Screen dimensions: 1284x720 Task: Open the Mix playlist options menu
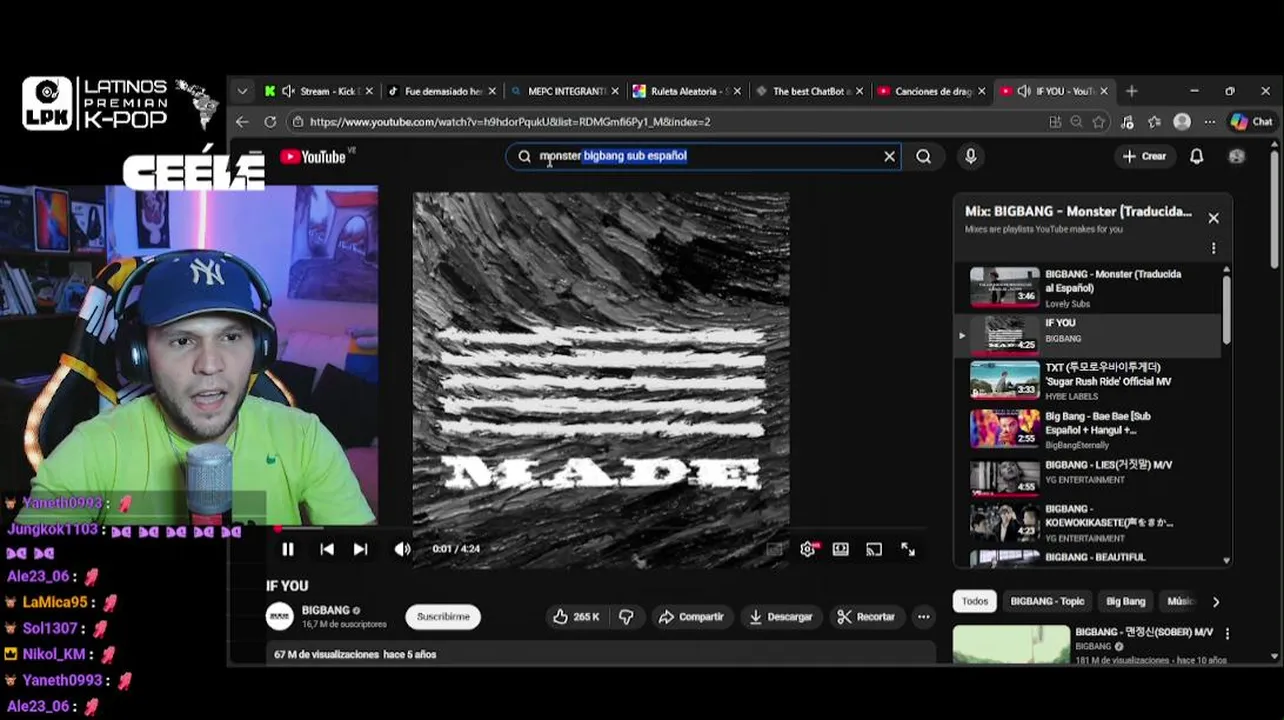pos(1213,248)
